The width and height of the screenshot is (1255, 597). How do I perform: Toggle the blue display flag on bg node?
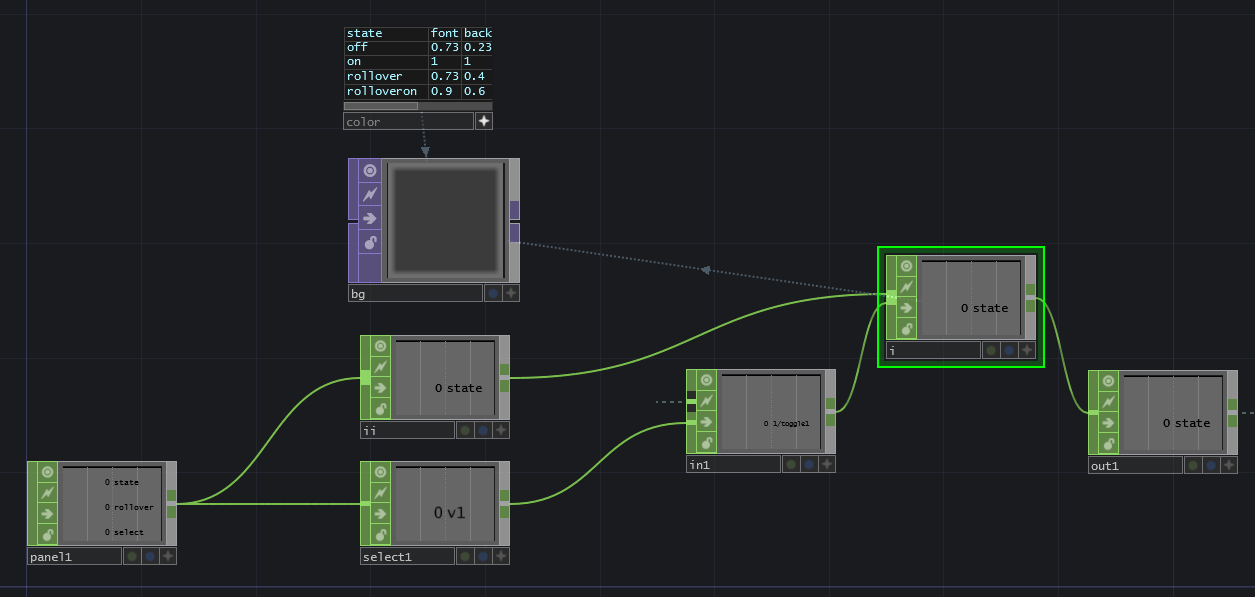pos(493,293)
